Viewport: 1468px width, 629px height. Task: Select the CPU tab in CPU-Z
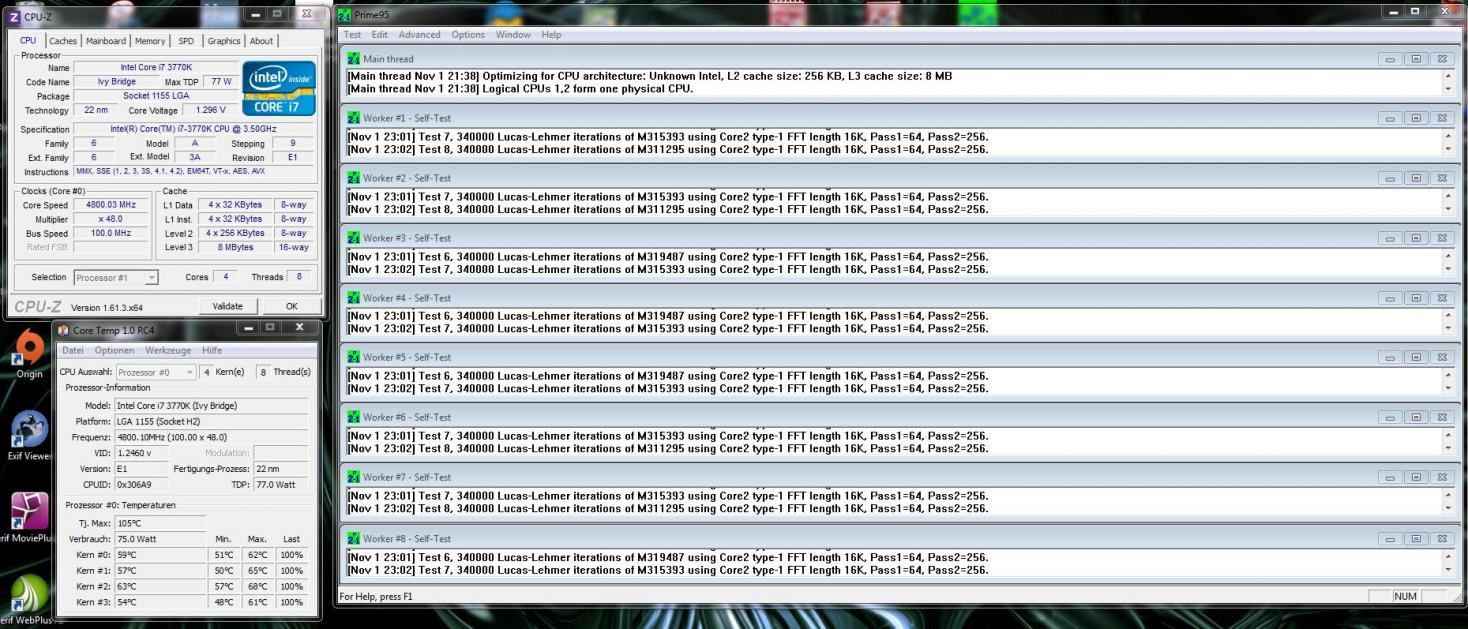(28, 40)
